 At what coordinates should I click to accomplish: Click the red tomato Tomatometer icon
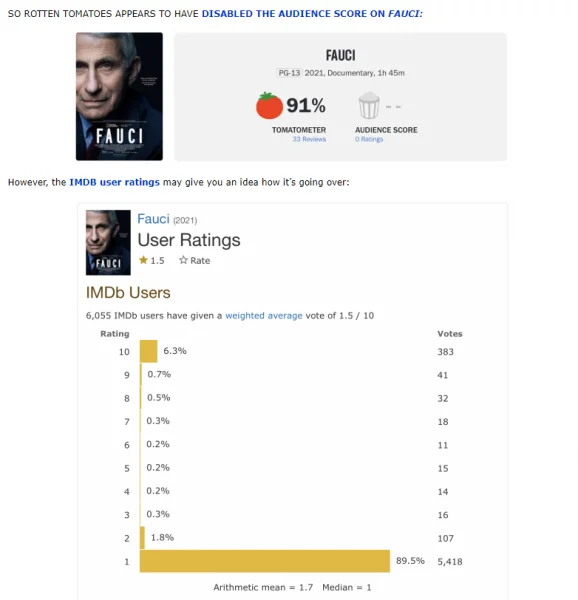pos(269,105)
